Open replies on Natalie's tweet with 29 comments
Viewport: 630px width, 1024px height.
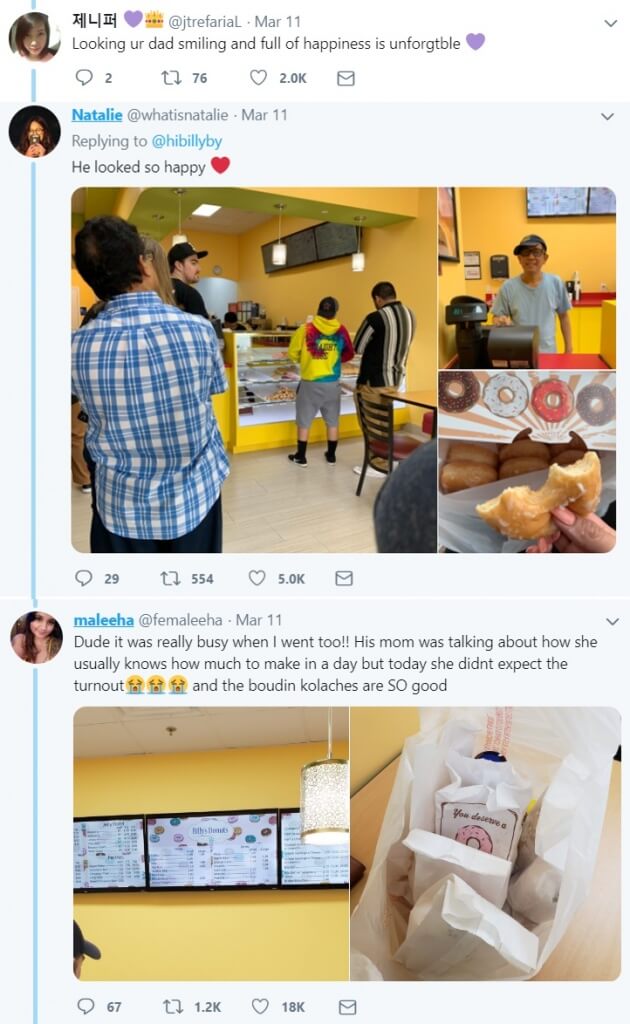pyautogui.click(x=84, y=578)
